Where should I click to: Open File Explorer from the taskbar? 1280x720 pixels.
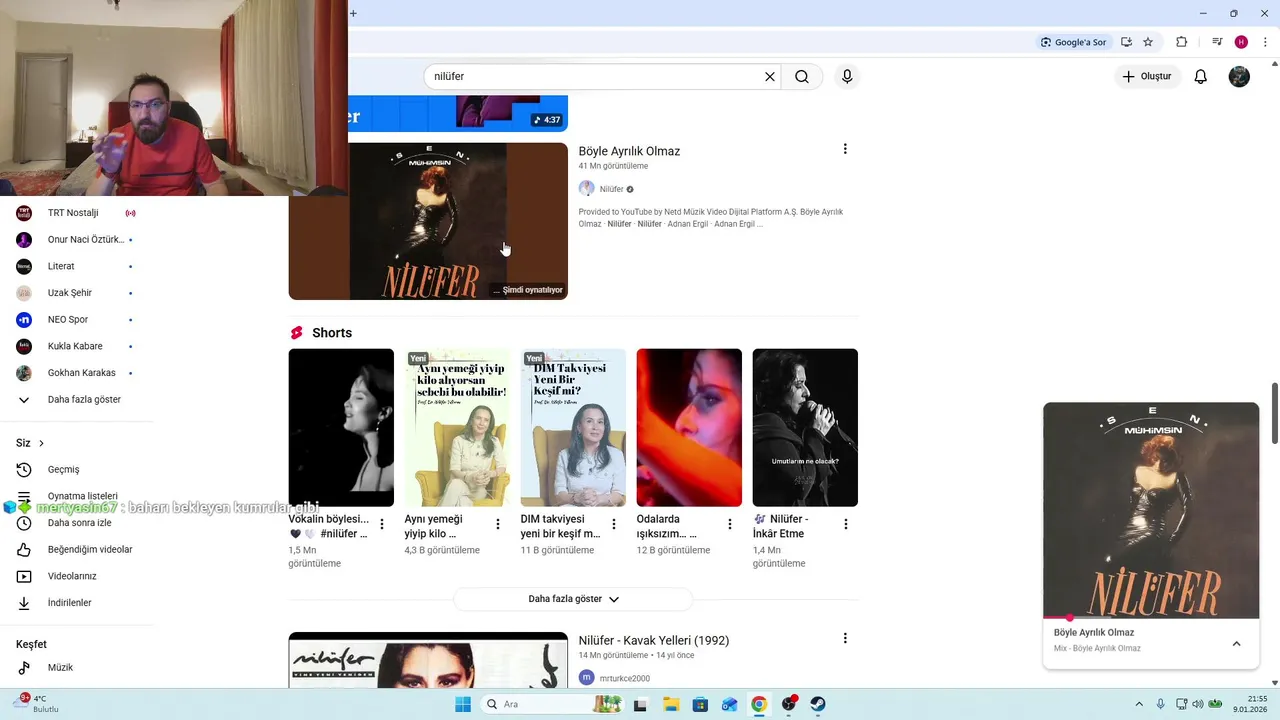pyautogui.click(x=670, y=704)
